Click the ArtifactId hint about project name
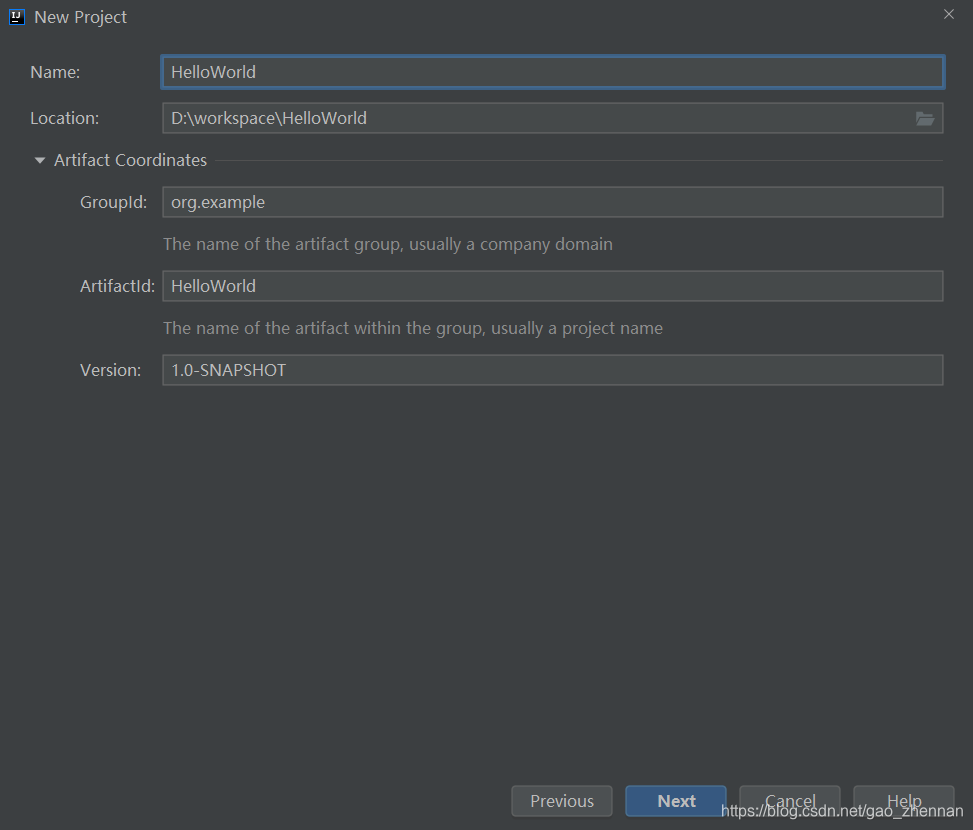 click(x=412, y=328)
